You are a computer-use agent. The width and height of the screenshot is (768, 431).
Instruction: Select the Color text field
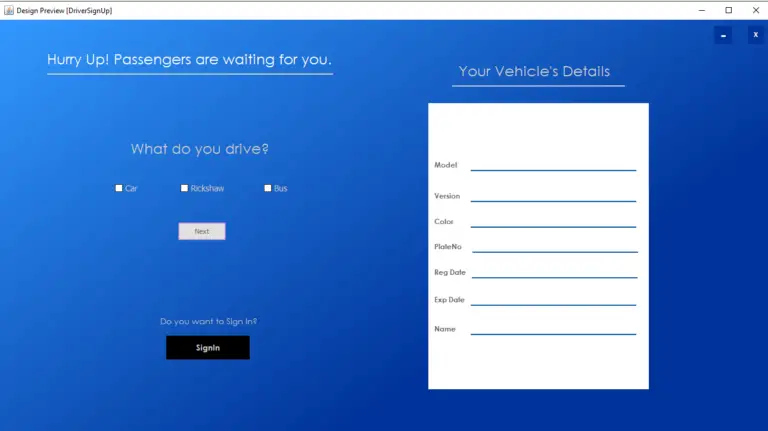tap(553, 221)
